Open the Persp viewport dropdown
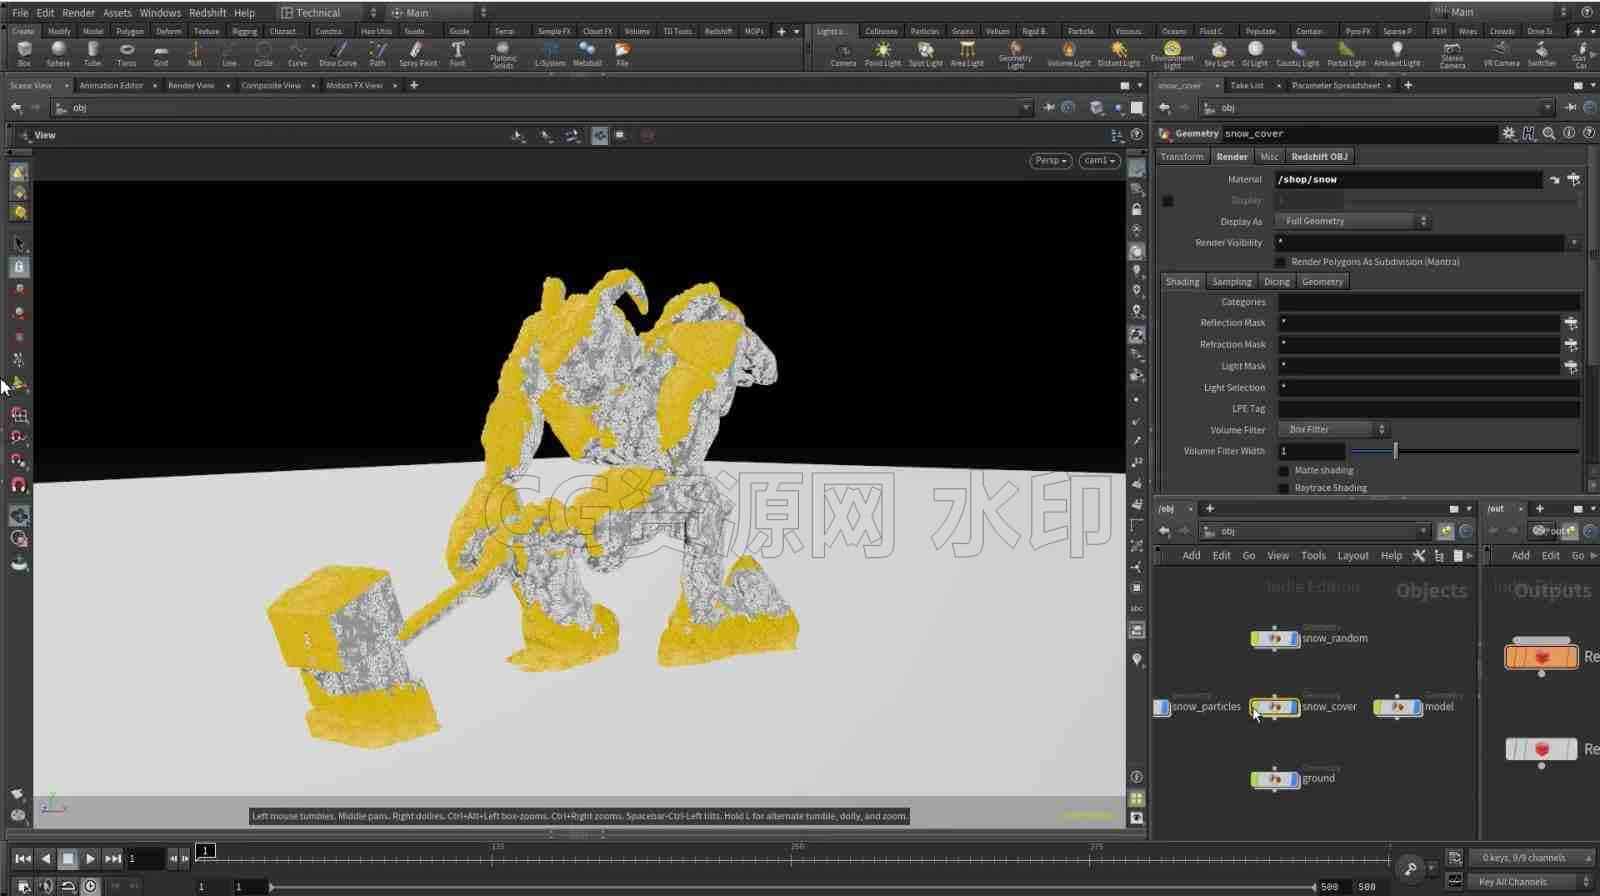Screen dimensions: 1600x896 click(1050, 160)
